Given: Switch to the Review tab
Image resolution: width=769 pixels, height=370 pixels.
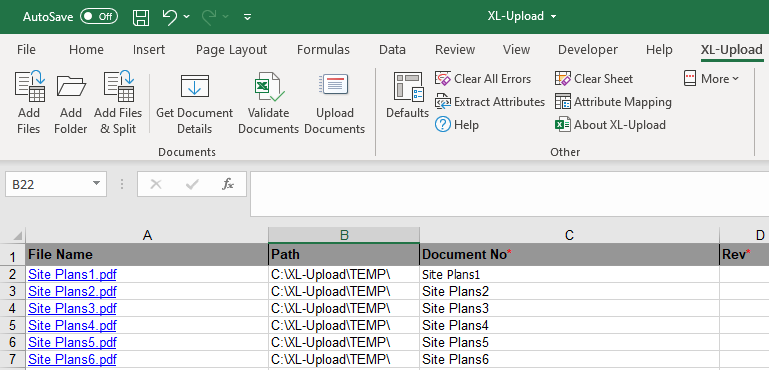Looking at the screenshot, I should click(x=455, y=50).
